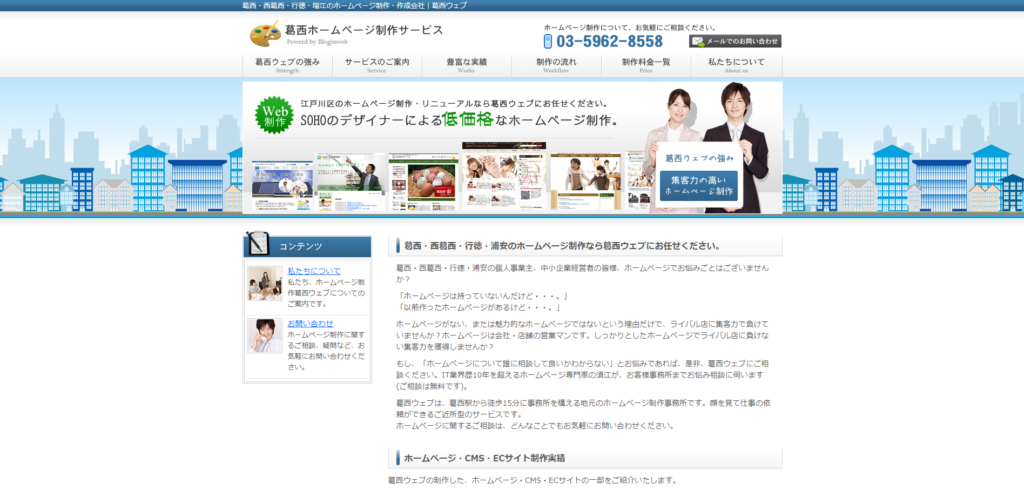View 制作料金一覧 Price page
Screen dimensions: 1024x490
click(646, 65)
